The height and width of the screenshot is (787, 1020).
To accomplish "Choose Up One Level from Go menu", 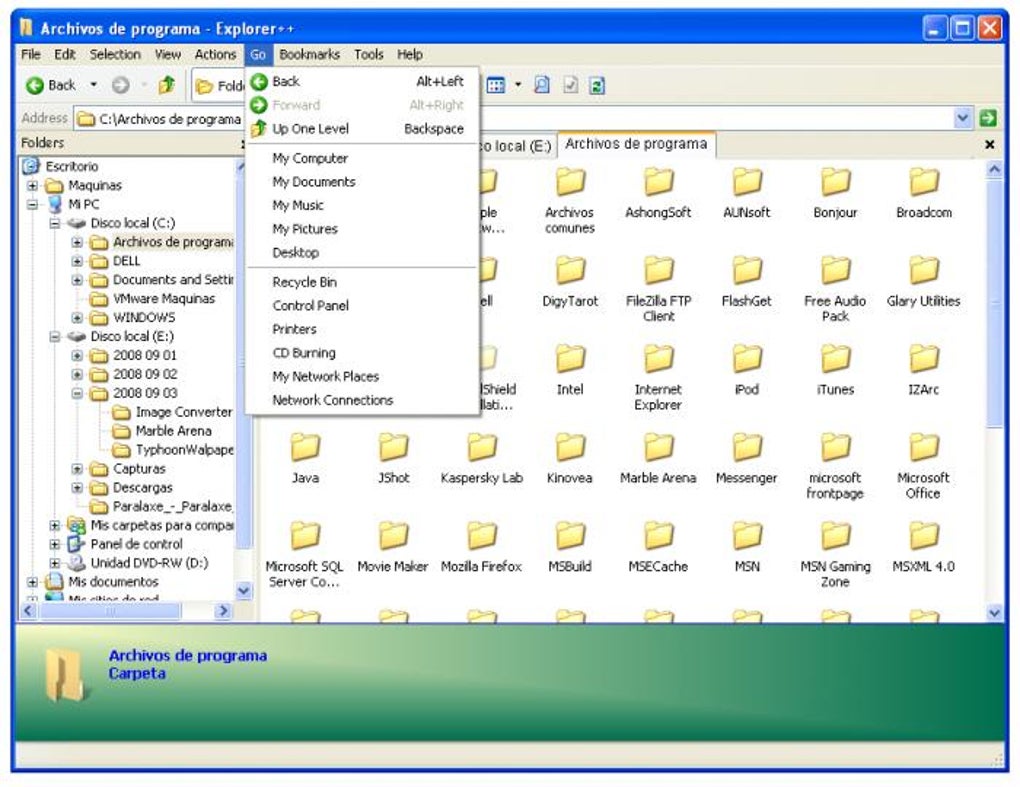I will [362, 129].
